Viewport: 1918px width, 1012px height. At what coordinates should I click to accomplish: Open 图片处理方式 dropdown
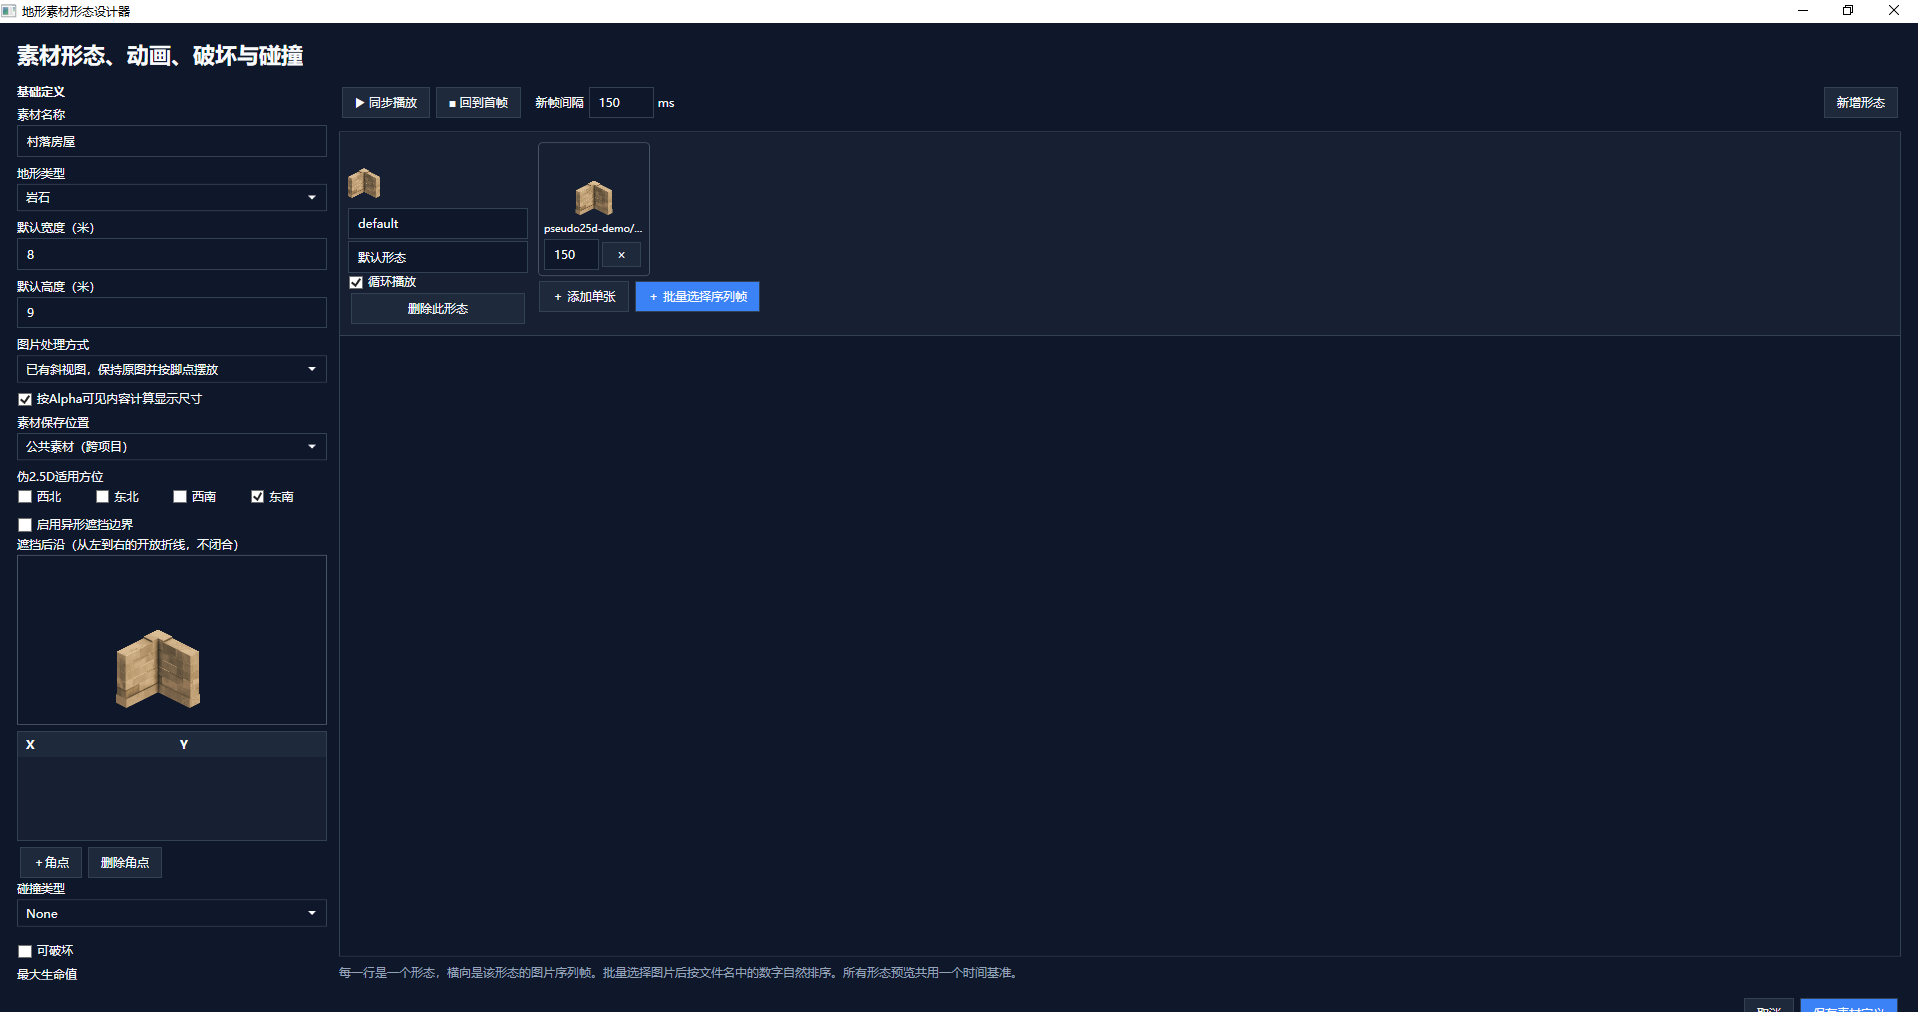coord(172,370)
